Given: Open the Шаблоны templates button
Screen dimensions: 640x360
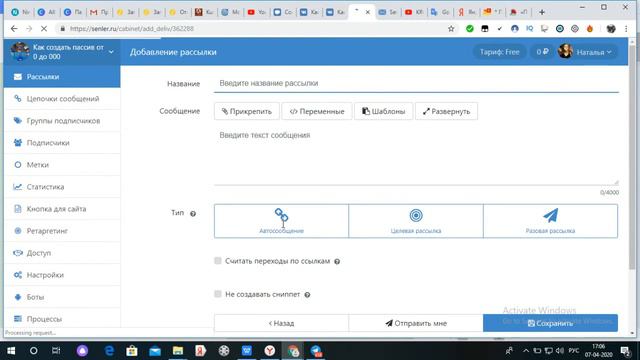Looking at the screenshot, I should click(384, 111).
